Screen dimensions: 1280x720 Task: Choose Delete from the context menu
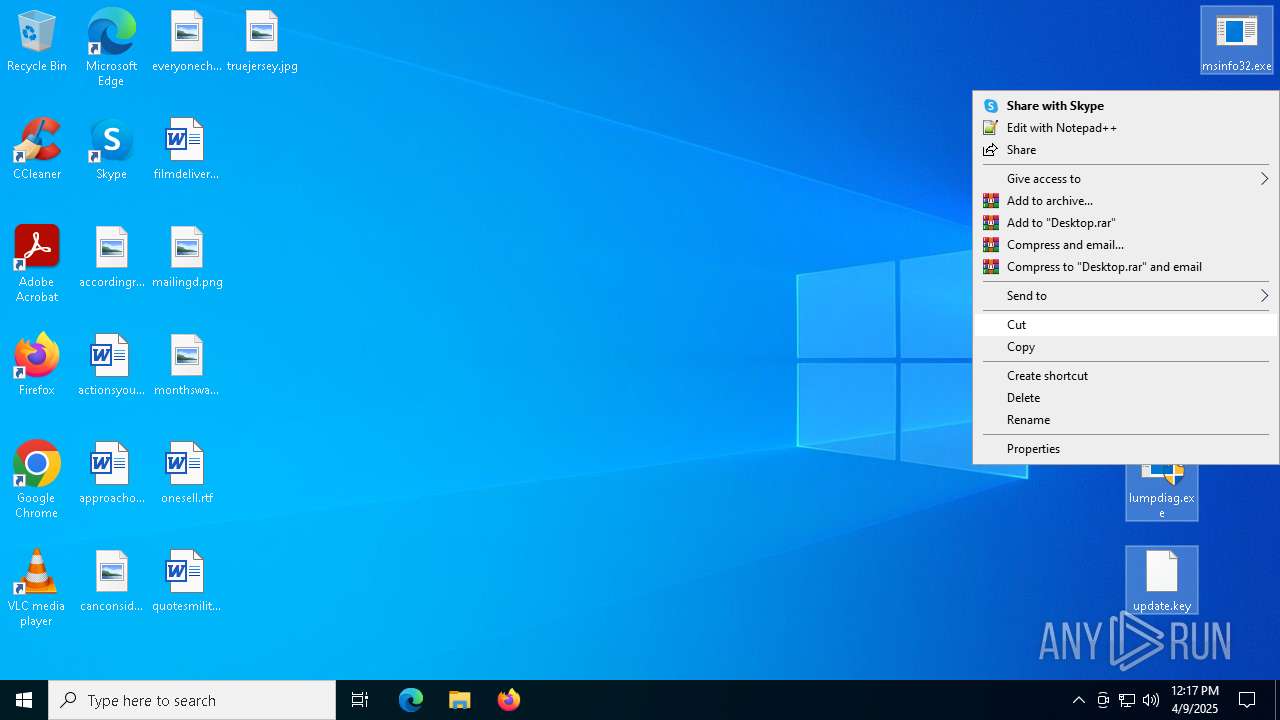click(1125, 398)
